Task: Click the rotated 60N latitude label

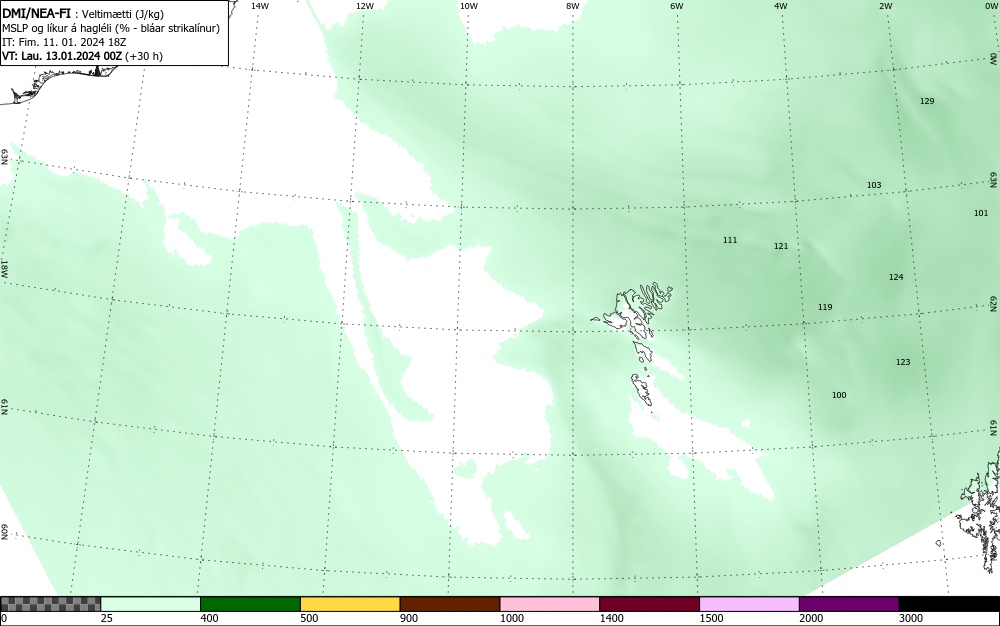Action: pos(4,533)
